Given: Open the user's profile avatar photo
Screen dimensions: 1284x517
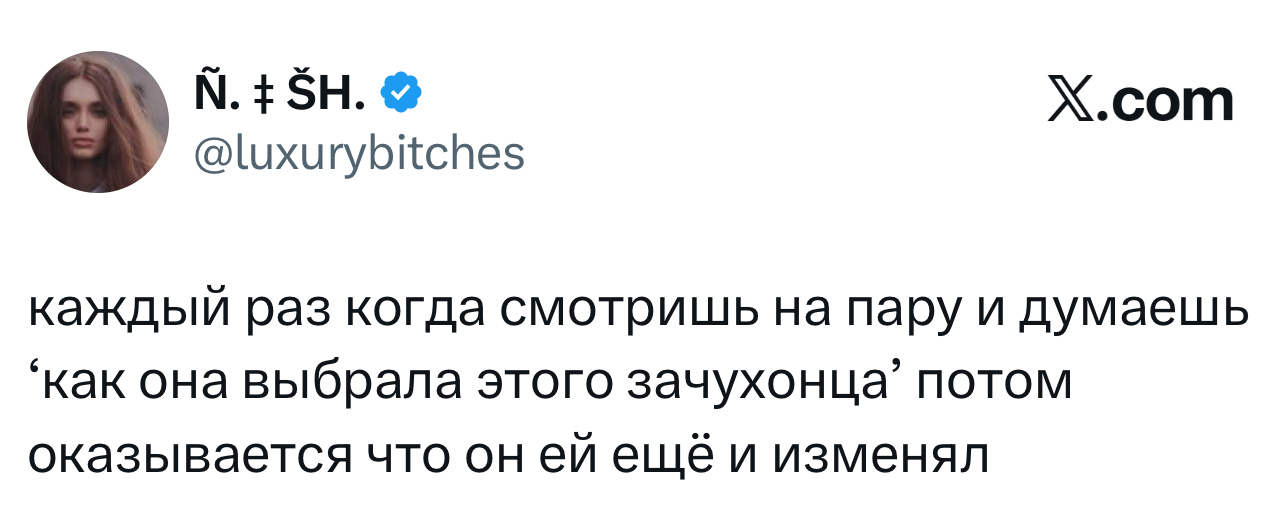Looking at the screenshot, I should click(x=98, y=122).
